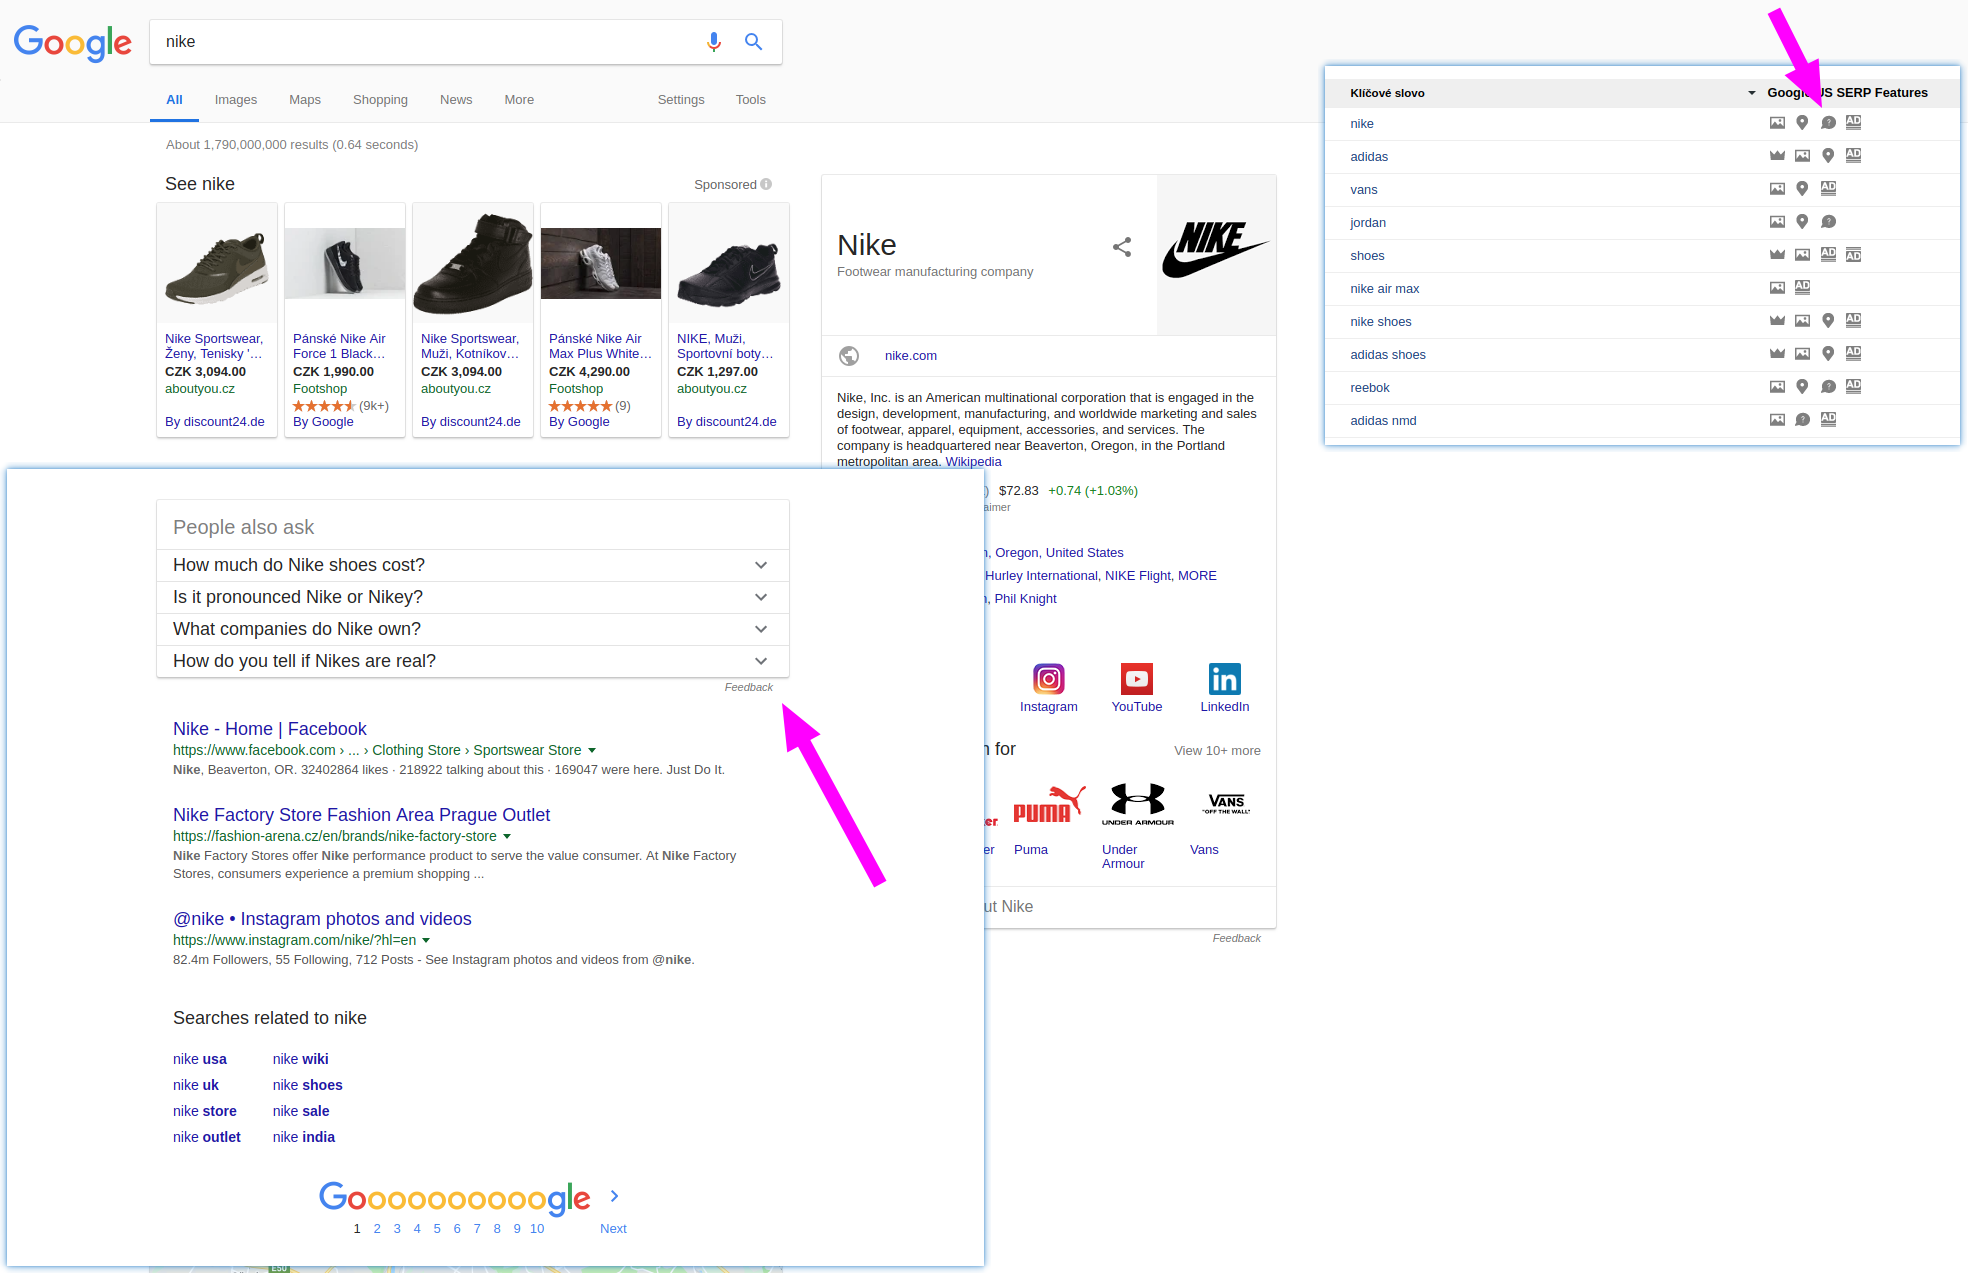Click the crown icon in shoes row
This screenshot has width=1968, height=1273.
[x=1777, y=255]
